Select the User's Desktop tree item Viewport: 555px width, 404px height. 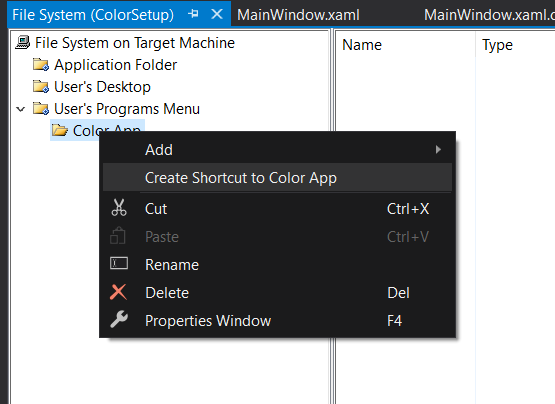tap(102, 87)
